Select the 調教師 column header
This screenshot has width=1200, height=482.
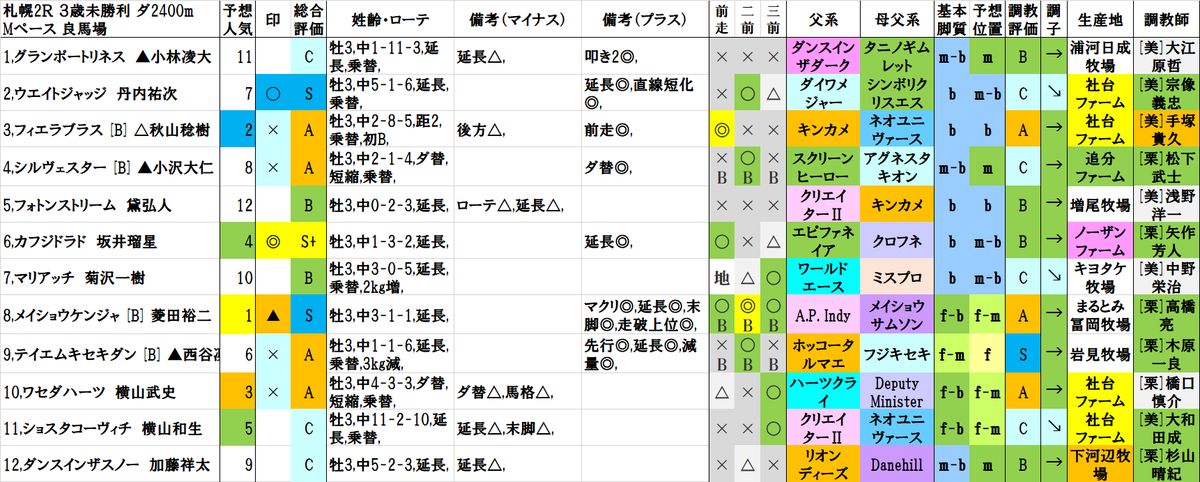click(1167, 19)
